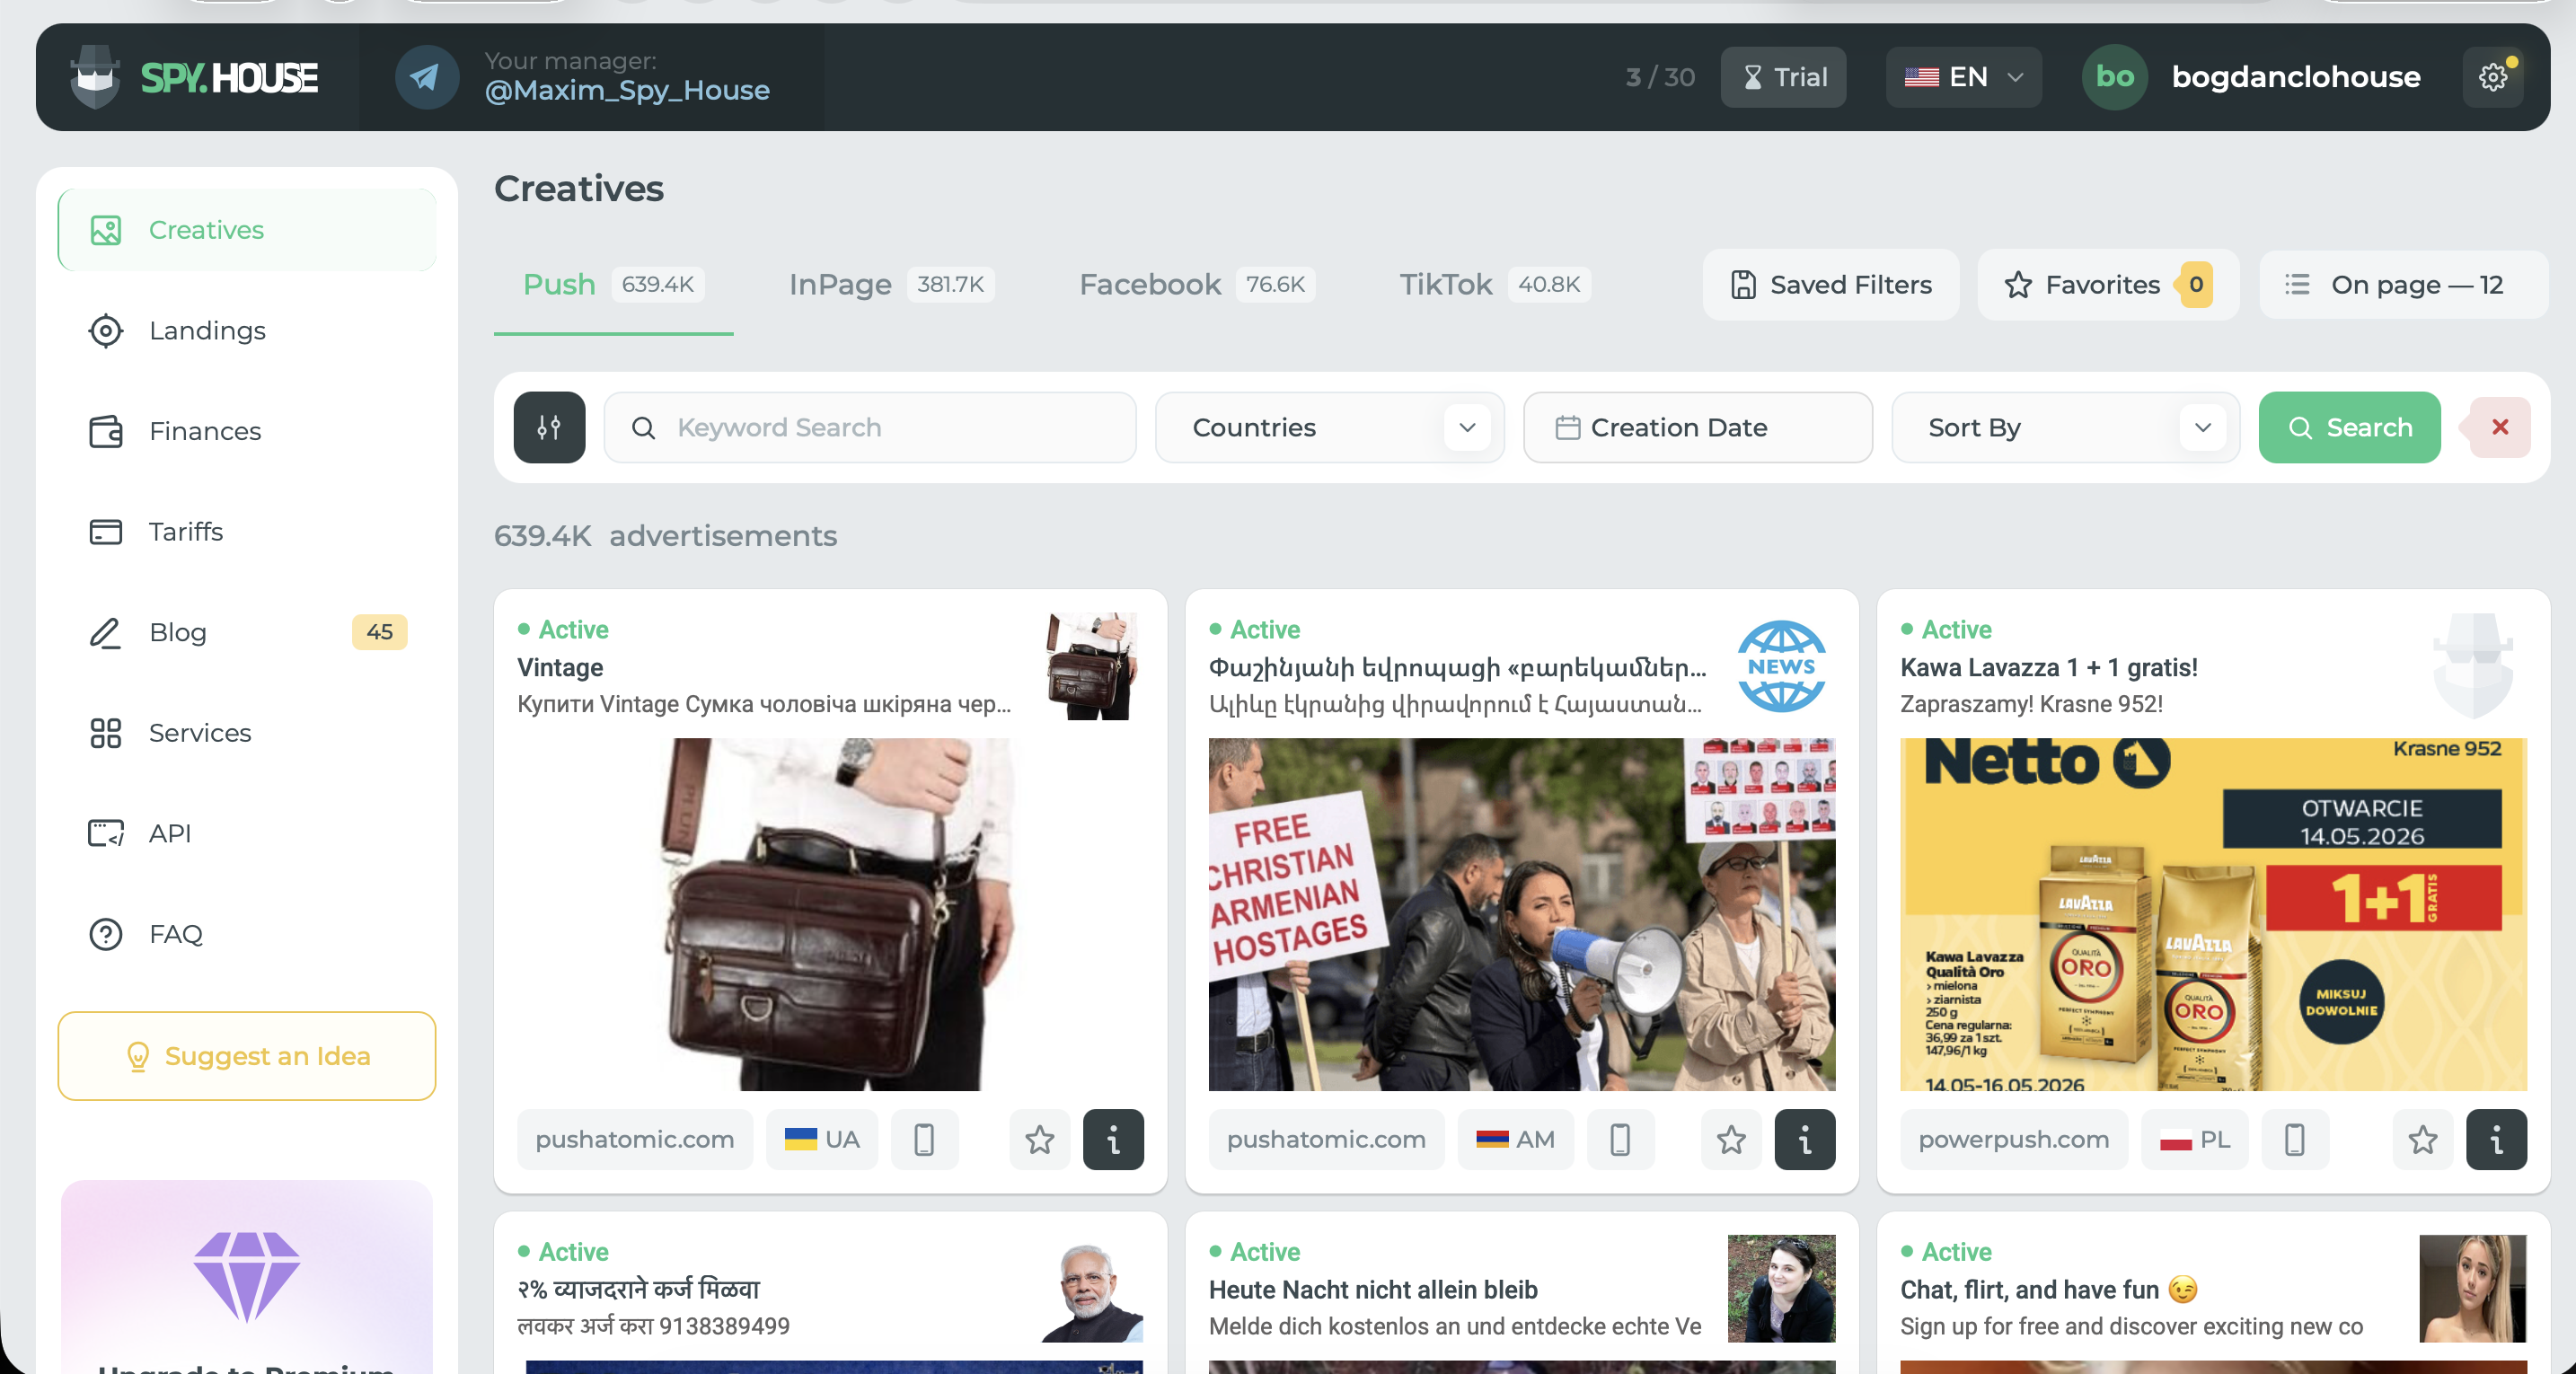Open the Netto Lavazza ad image

click(x=2213, y=914)
